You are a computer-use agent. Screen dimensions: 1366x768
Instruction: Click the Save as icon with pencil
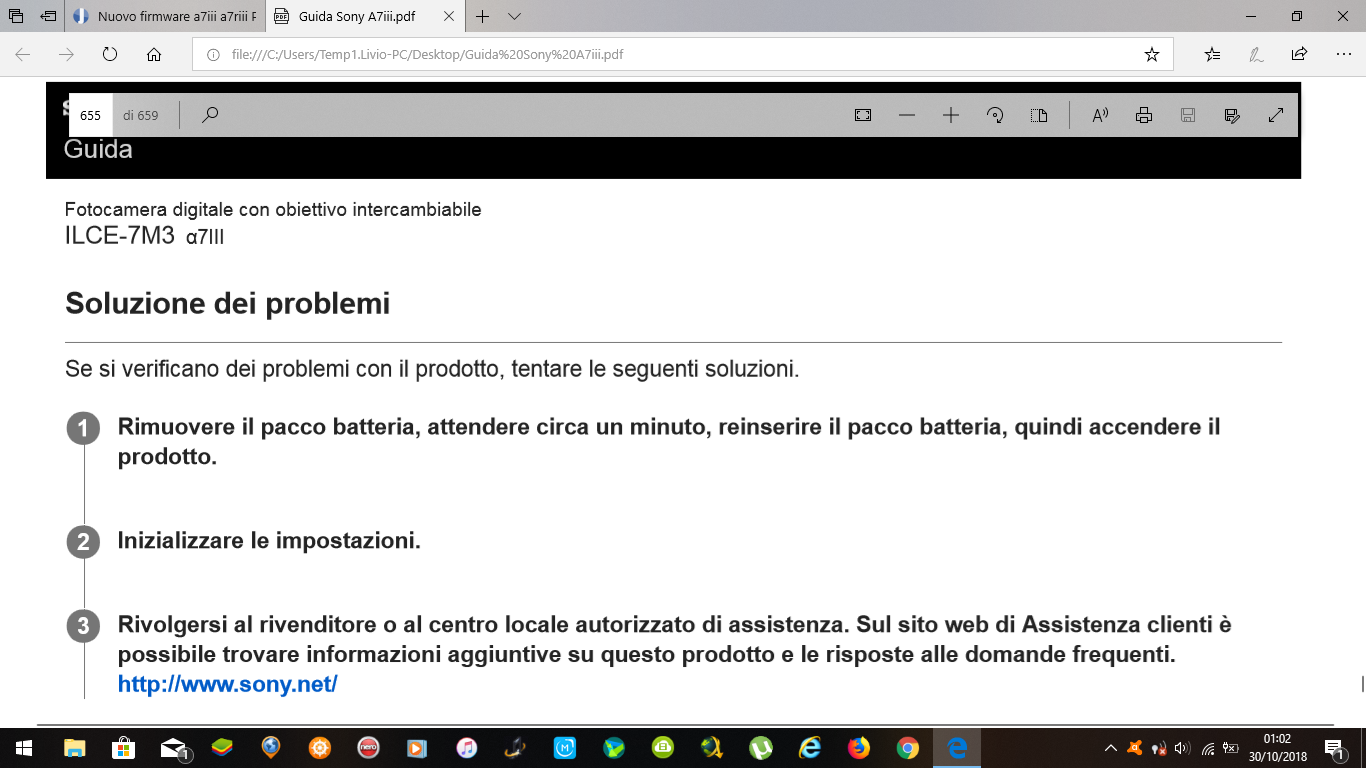pyautogui.click(x=1232, y=115)
